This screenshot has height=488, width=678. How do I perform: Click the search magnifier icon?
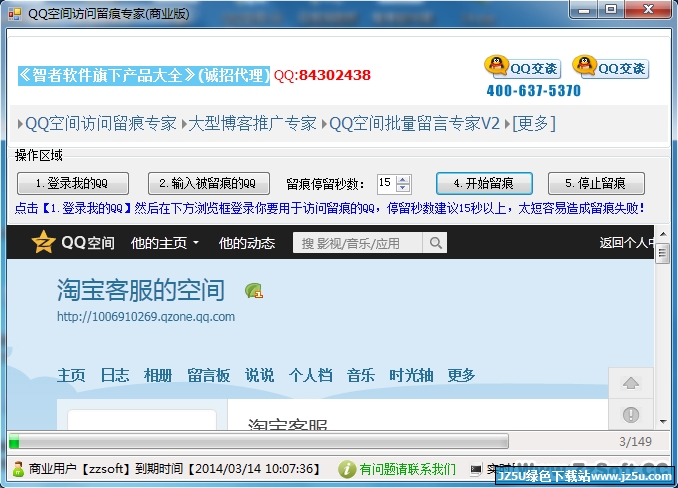click(435, 243)
